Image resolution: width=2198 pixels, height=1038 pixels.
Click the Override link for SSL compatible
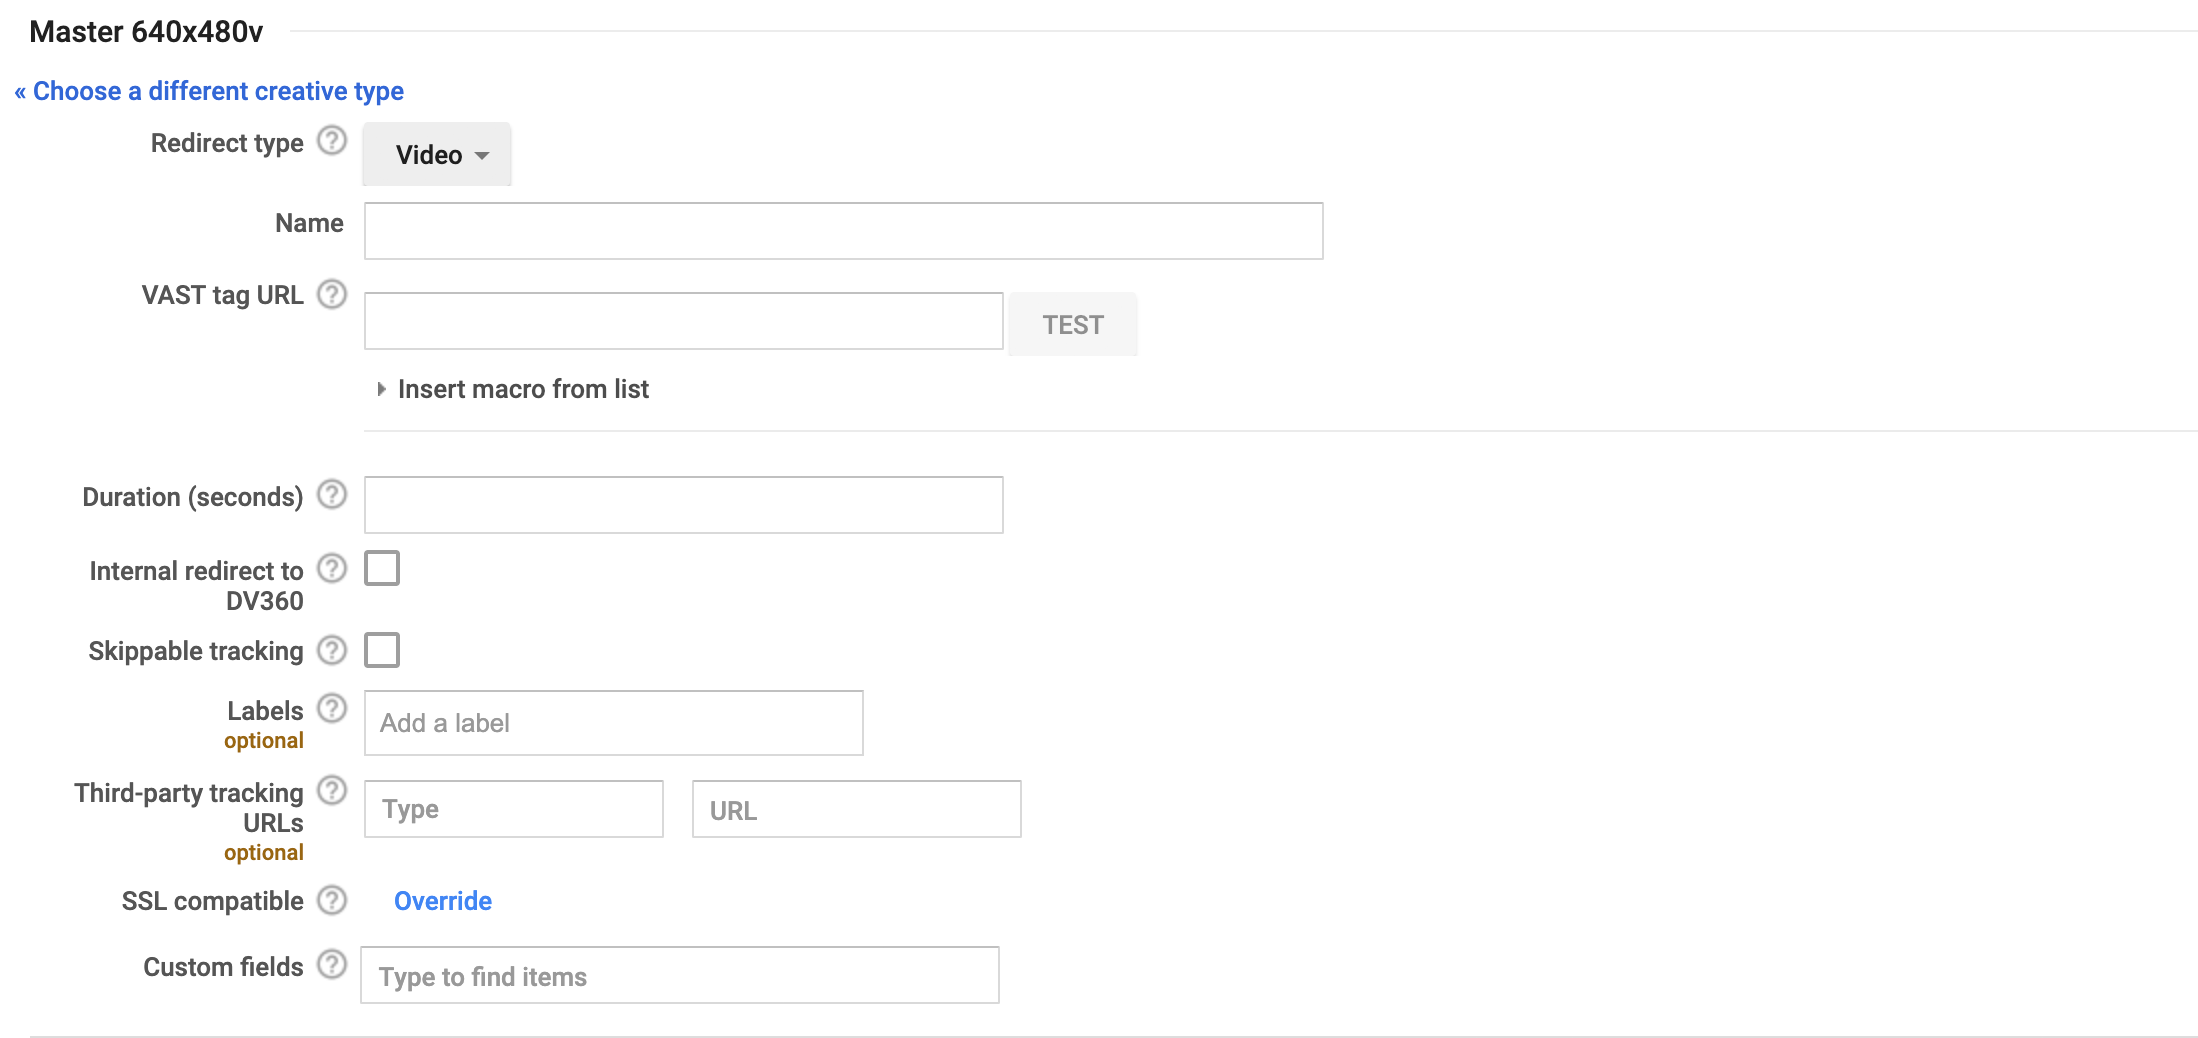(441, 900)
